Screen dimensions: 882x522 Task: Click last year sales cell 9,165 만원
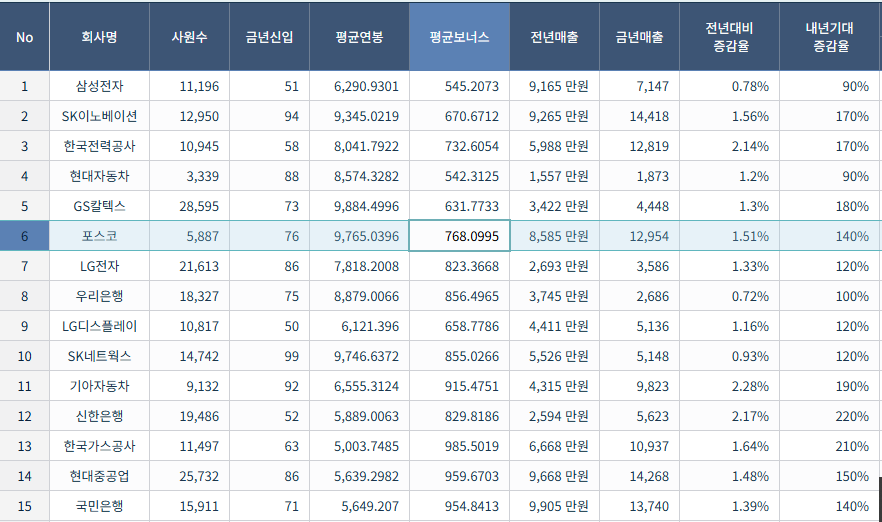coord(555,86)
